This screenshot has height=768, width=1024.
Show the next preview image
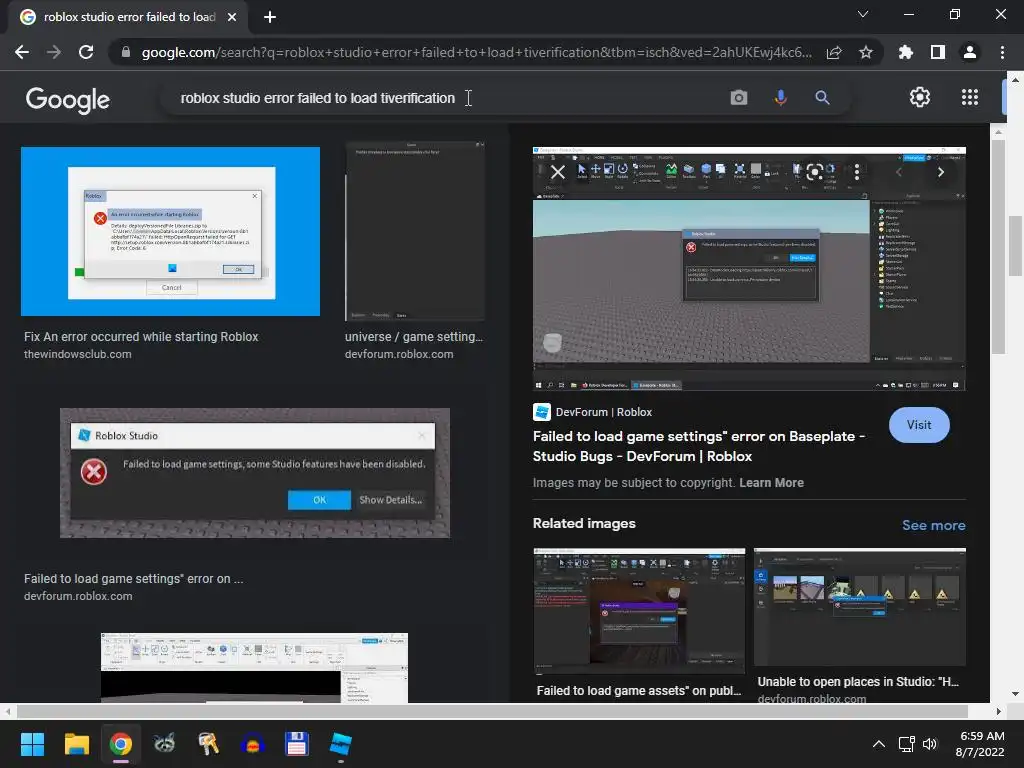(x=940, y=172)
